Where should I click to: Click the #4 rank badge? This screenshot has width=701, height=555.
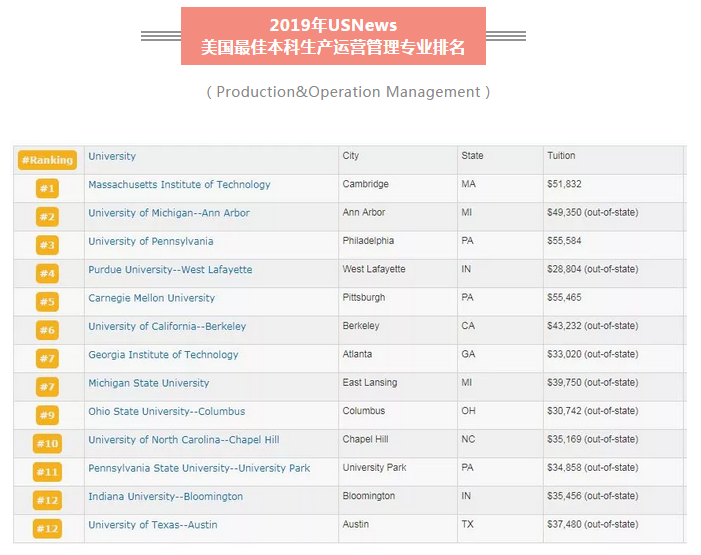47,274
